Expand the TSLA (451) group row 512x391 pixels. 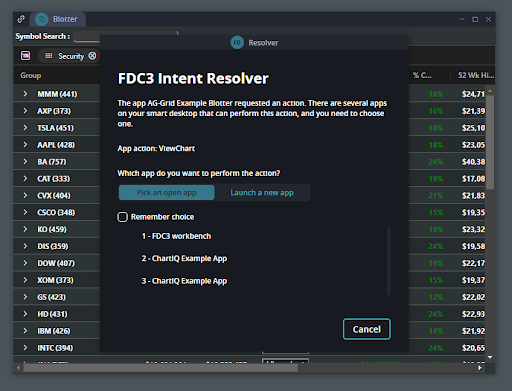pos(25,128)
